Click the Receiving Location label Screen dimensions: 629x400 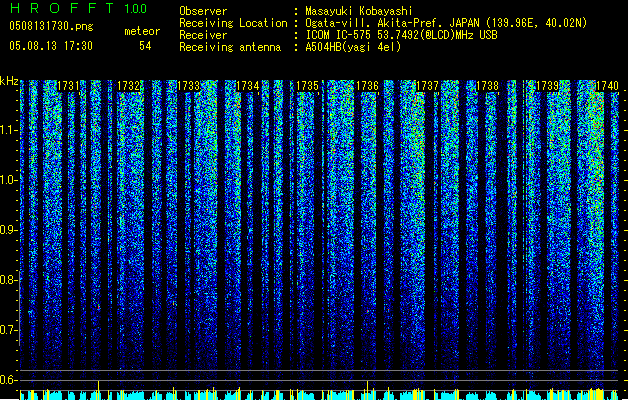233,23
